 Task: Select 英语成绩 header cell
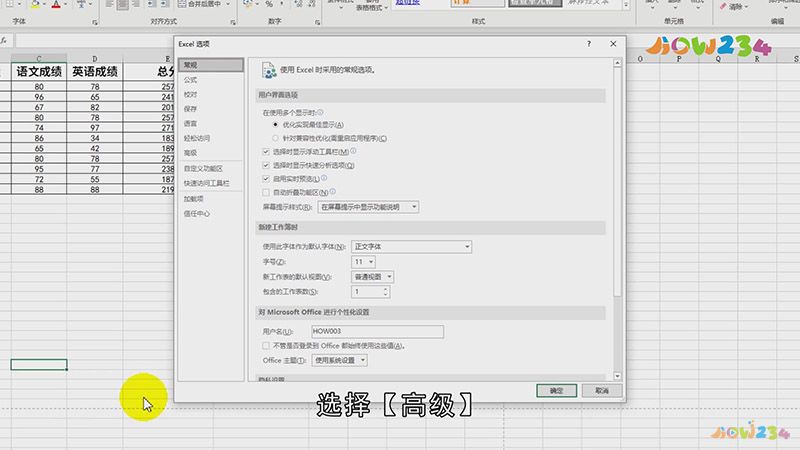click(x=95, y=71)
